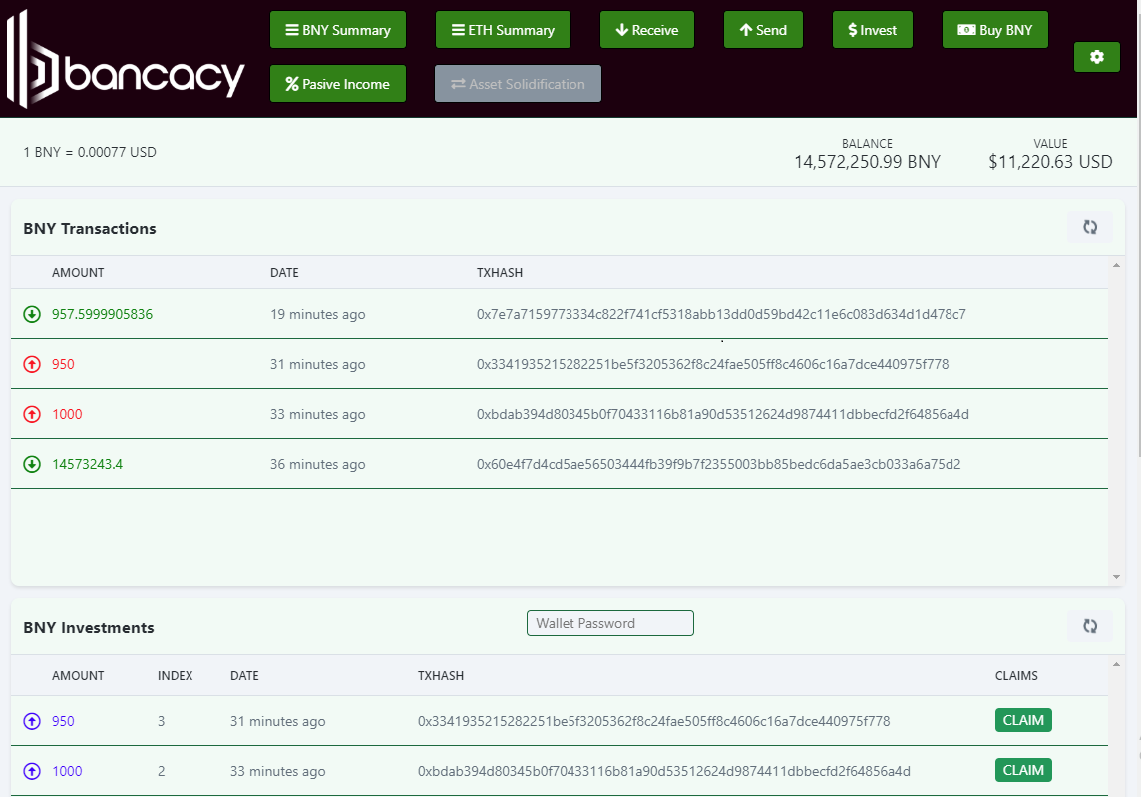Select amount 957.5999905836 in transactions
The height and width of the screenshot is (798, 1141).
pos(103,314)
